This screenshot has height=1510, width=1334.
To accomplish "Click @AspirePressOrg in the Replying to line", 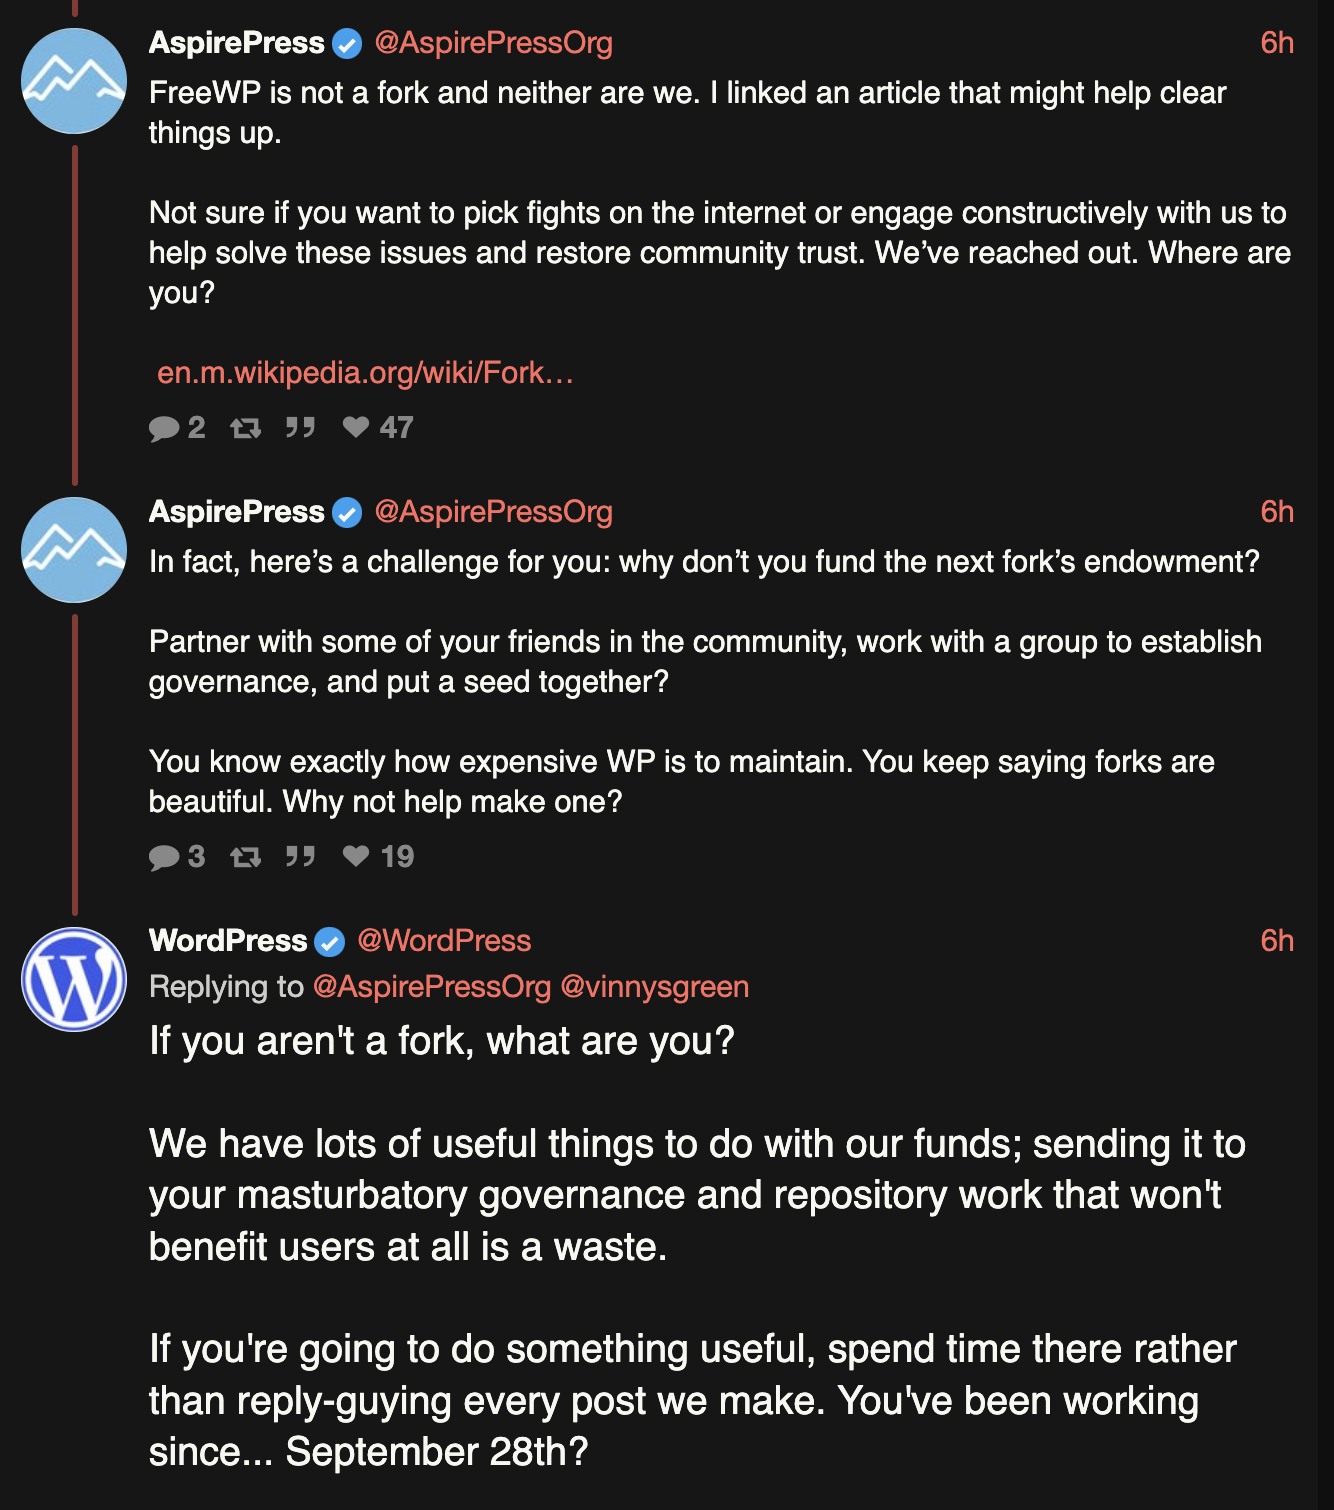I will click(x=432, y=987).
